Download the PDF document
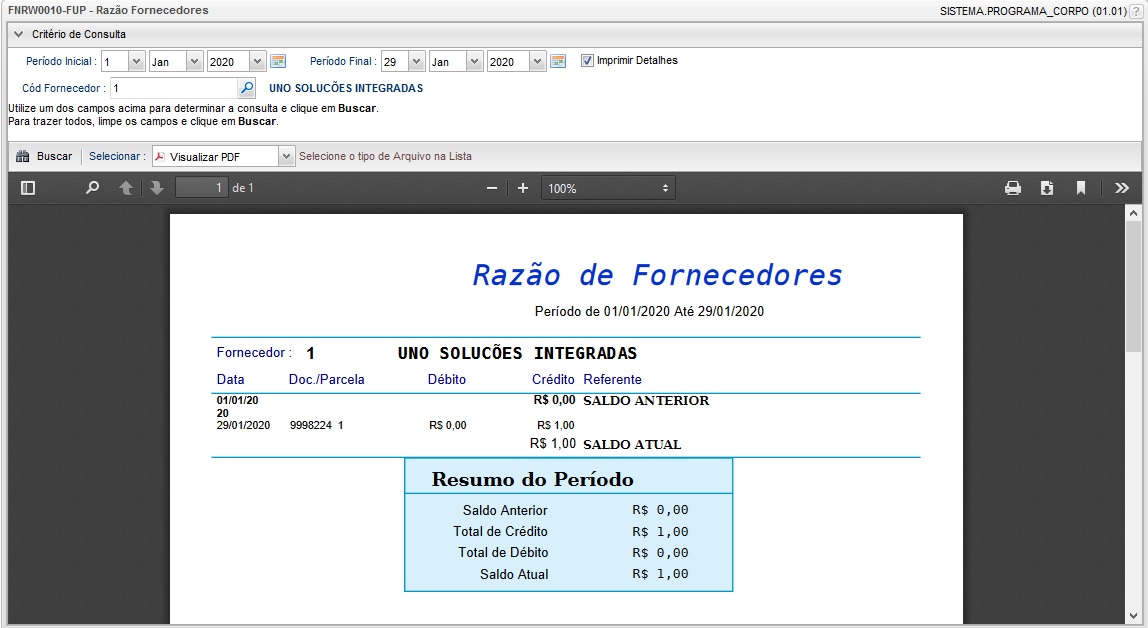 click(x=1047, y=187)
